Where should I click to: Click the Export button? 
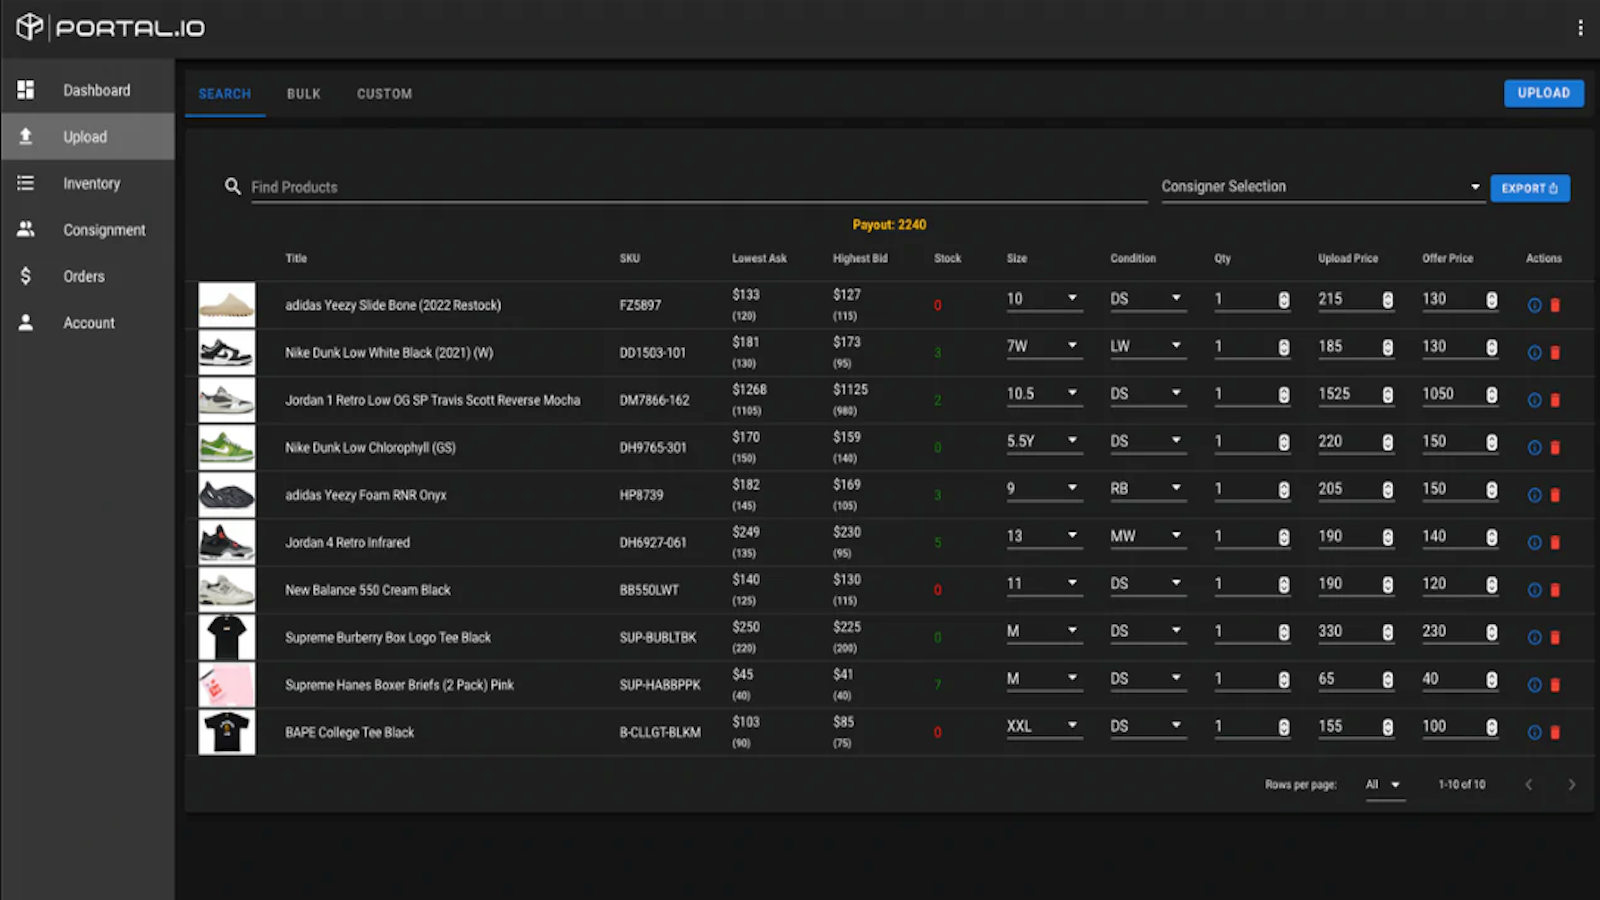[x=1530, y=188]
